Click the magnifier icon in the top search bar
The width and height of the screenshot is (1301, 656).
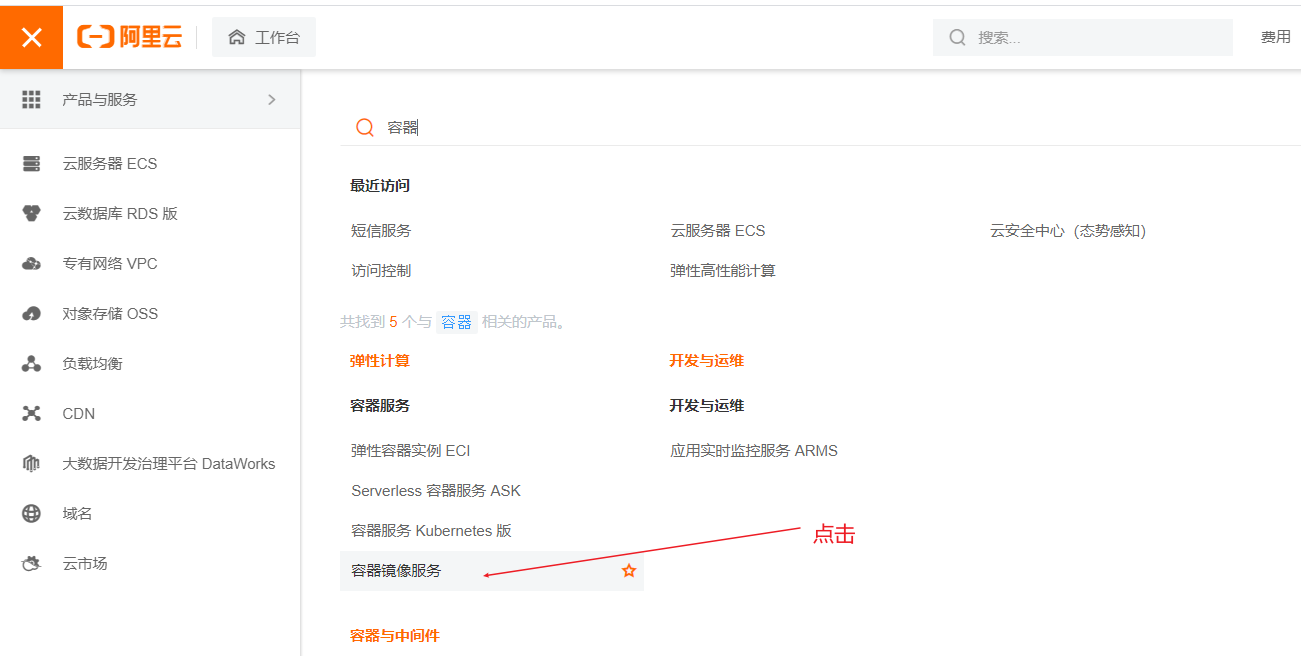(x=957, y=37)
